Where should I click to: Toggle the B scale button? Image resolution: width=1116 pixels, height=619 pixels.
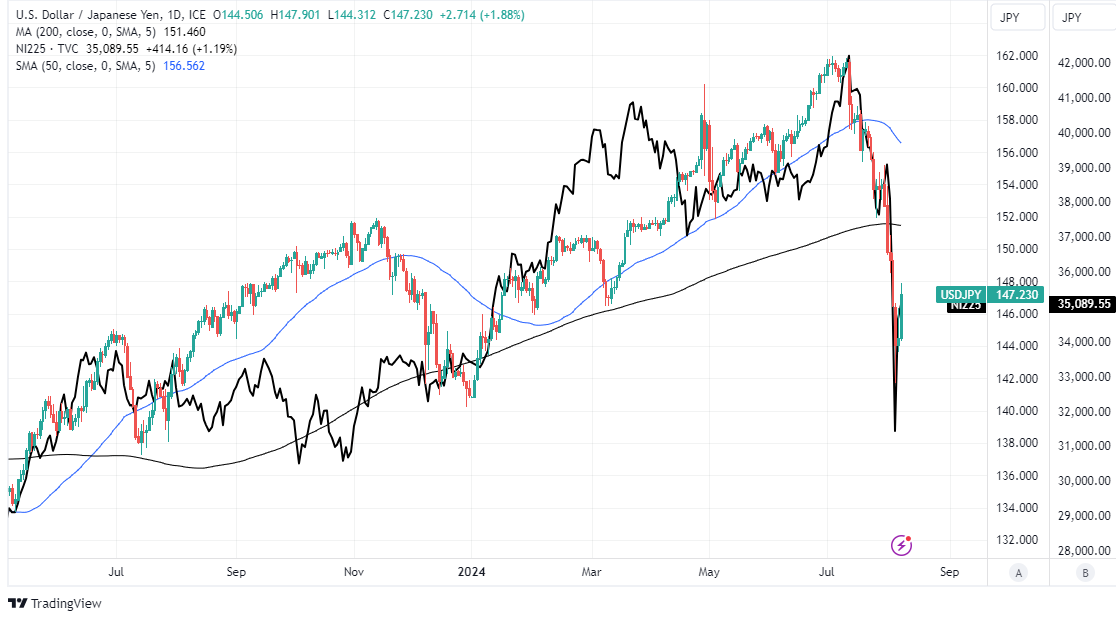point(1085,572)
